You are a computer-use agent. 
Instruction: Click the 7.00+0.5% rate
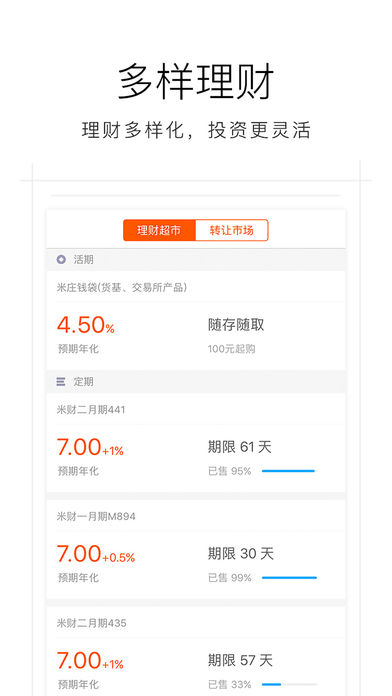[x=96, y=554]
